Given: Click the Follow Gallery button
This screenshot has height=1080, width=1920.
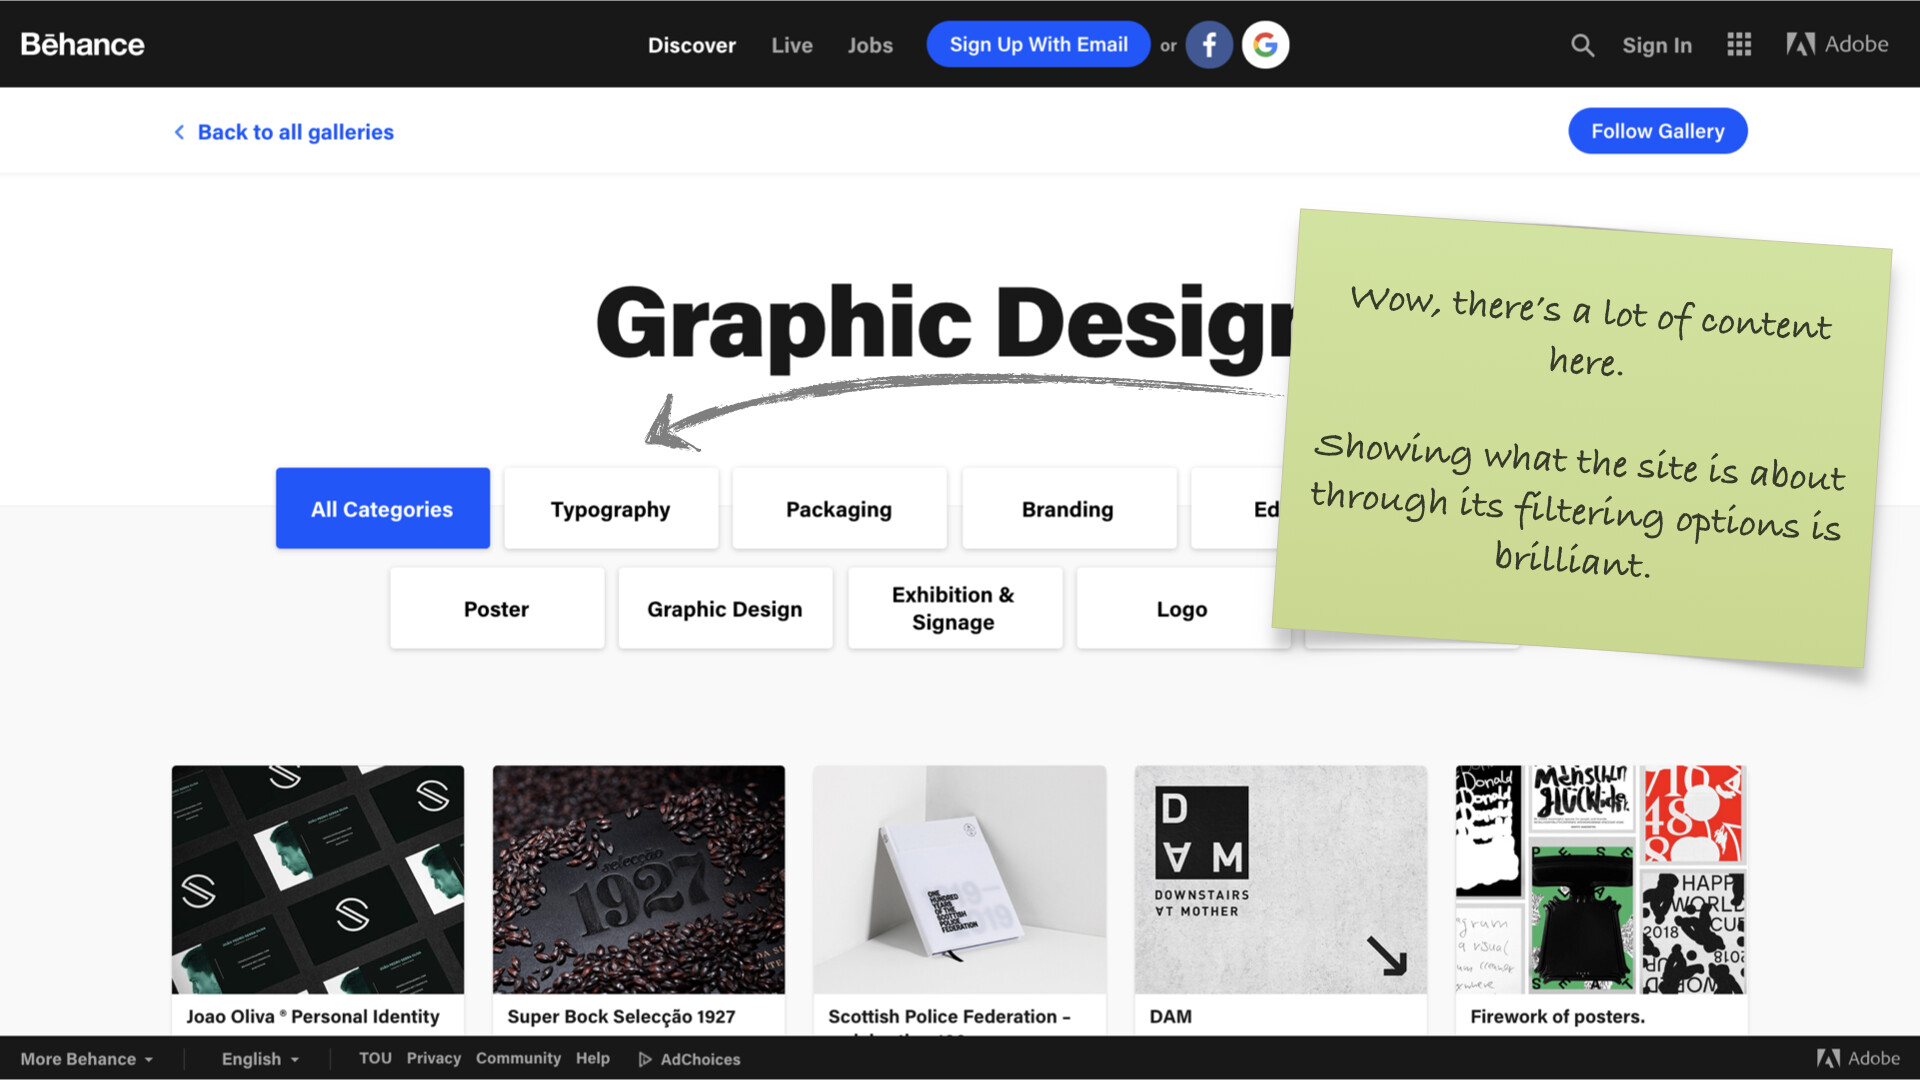Looking at the screenshot, I should tap(1657, 131).
